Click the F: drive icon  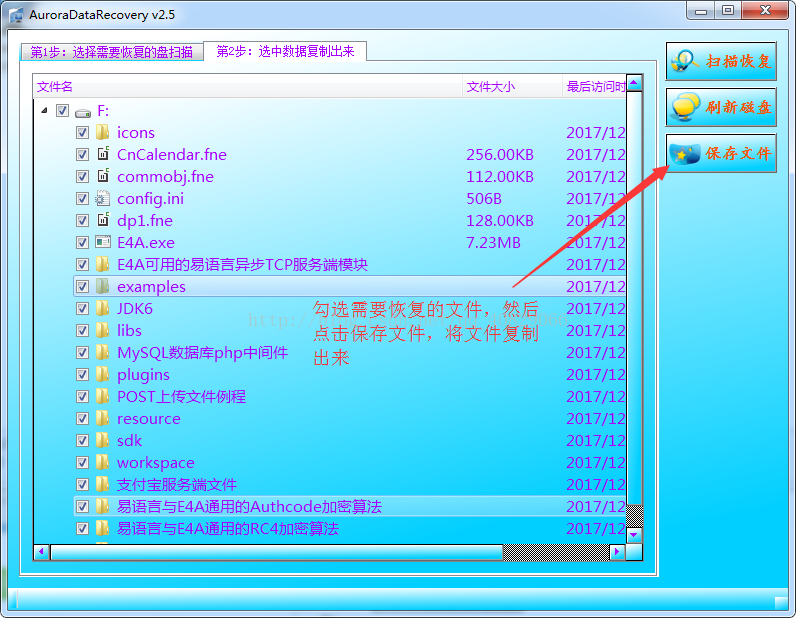point(83,112)
